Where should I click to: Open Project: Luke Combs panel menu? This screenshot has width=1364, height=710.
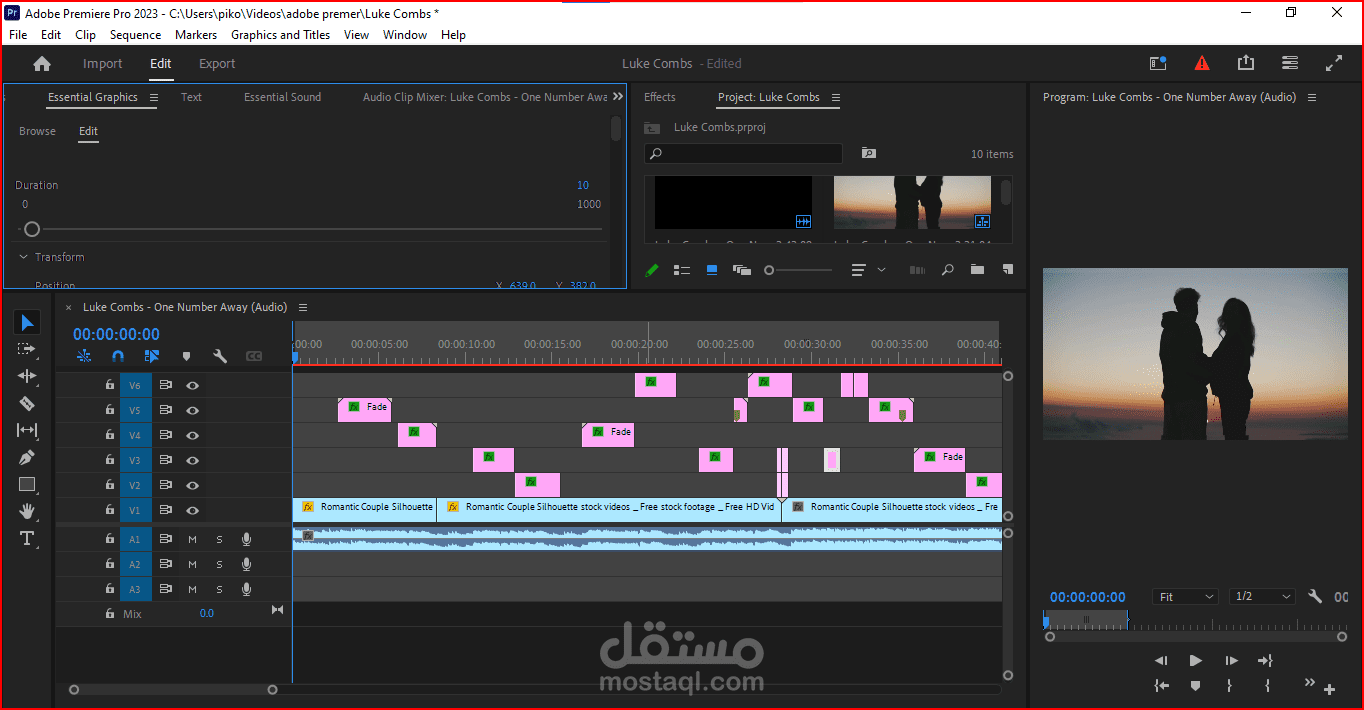tap(835, 97)
